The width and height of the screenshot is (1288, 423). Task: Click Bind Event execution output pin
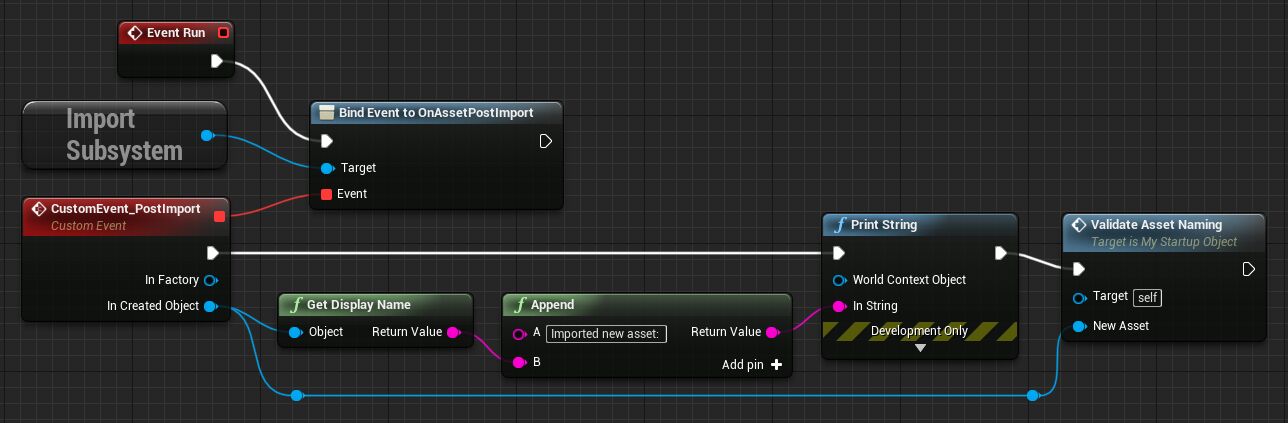click(545, 141)
